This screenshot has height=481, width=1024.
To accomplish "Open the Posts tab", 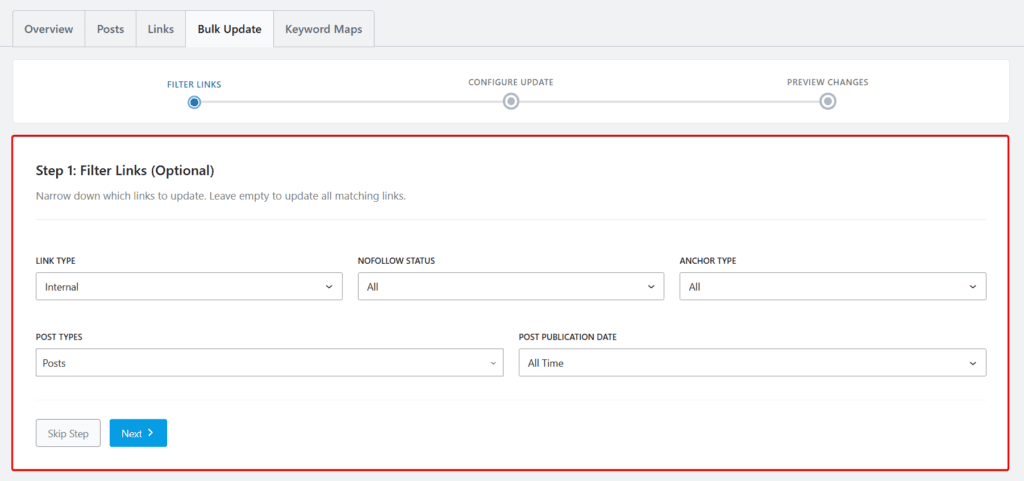I will pos(110,29).
